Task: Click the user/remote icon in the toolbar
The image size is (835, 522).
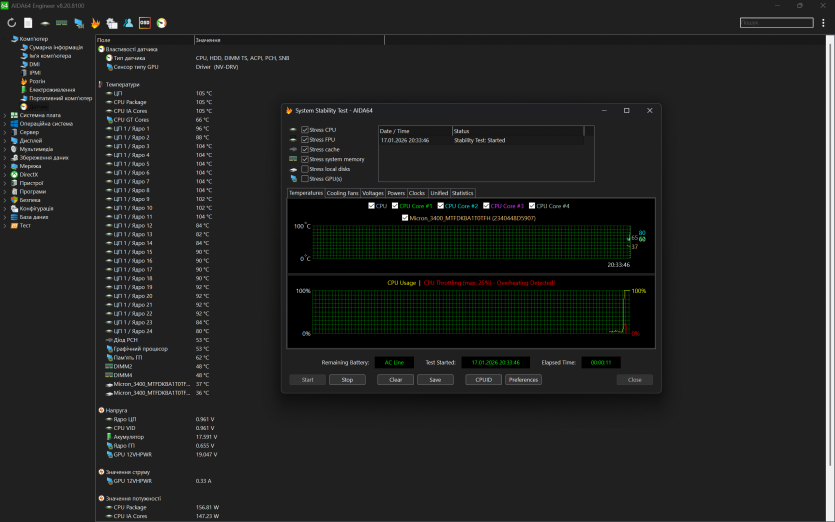Action: (x=128, y=22)
